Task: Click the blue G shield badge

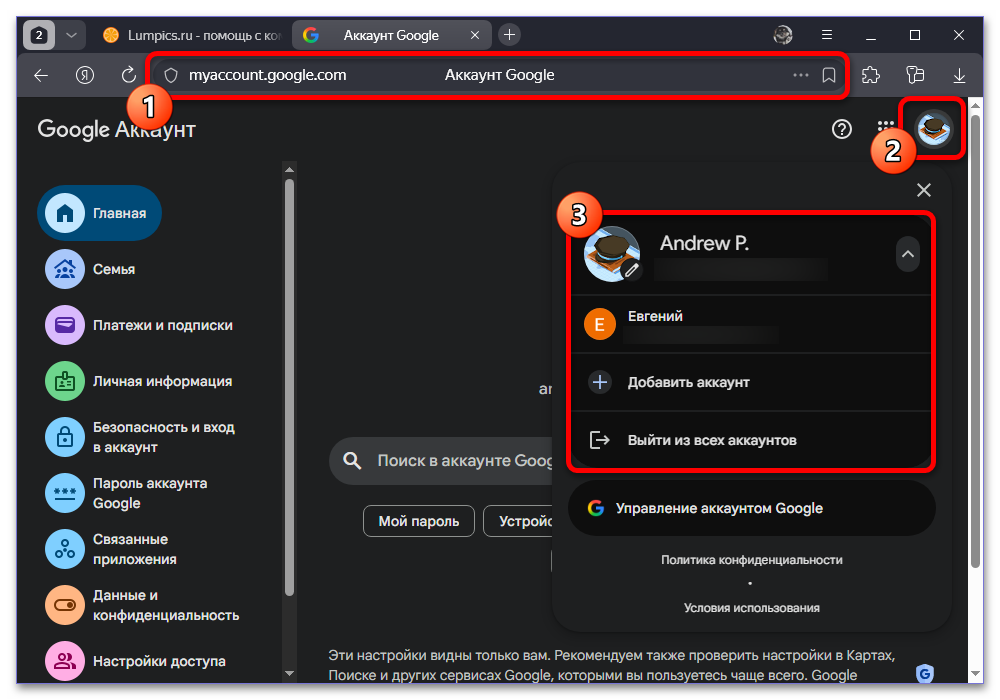Action: coord(925,673)
